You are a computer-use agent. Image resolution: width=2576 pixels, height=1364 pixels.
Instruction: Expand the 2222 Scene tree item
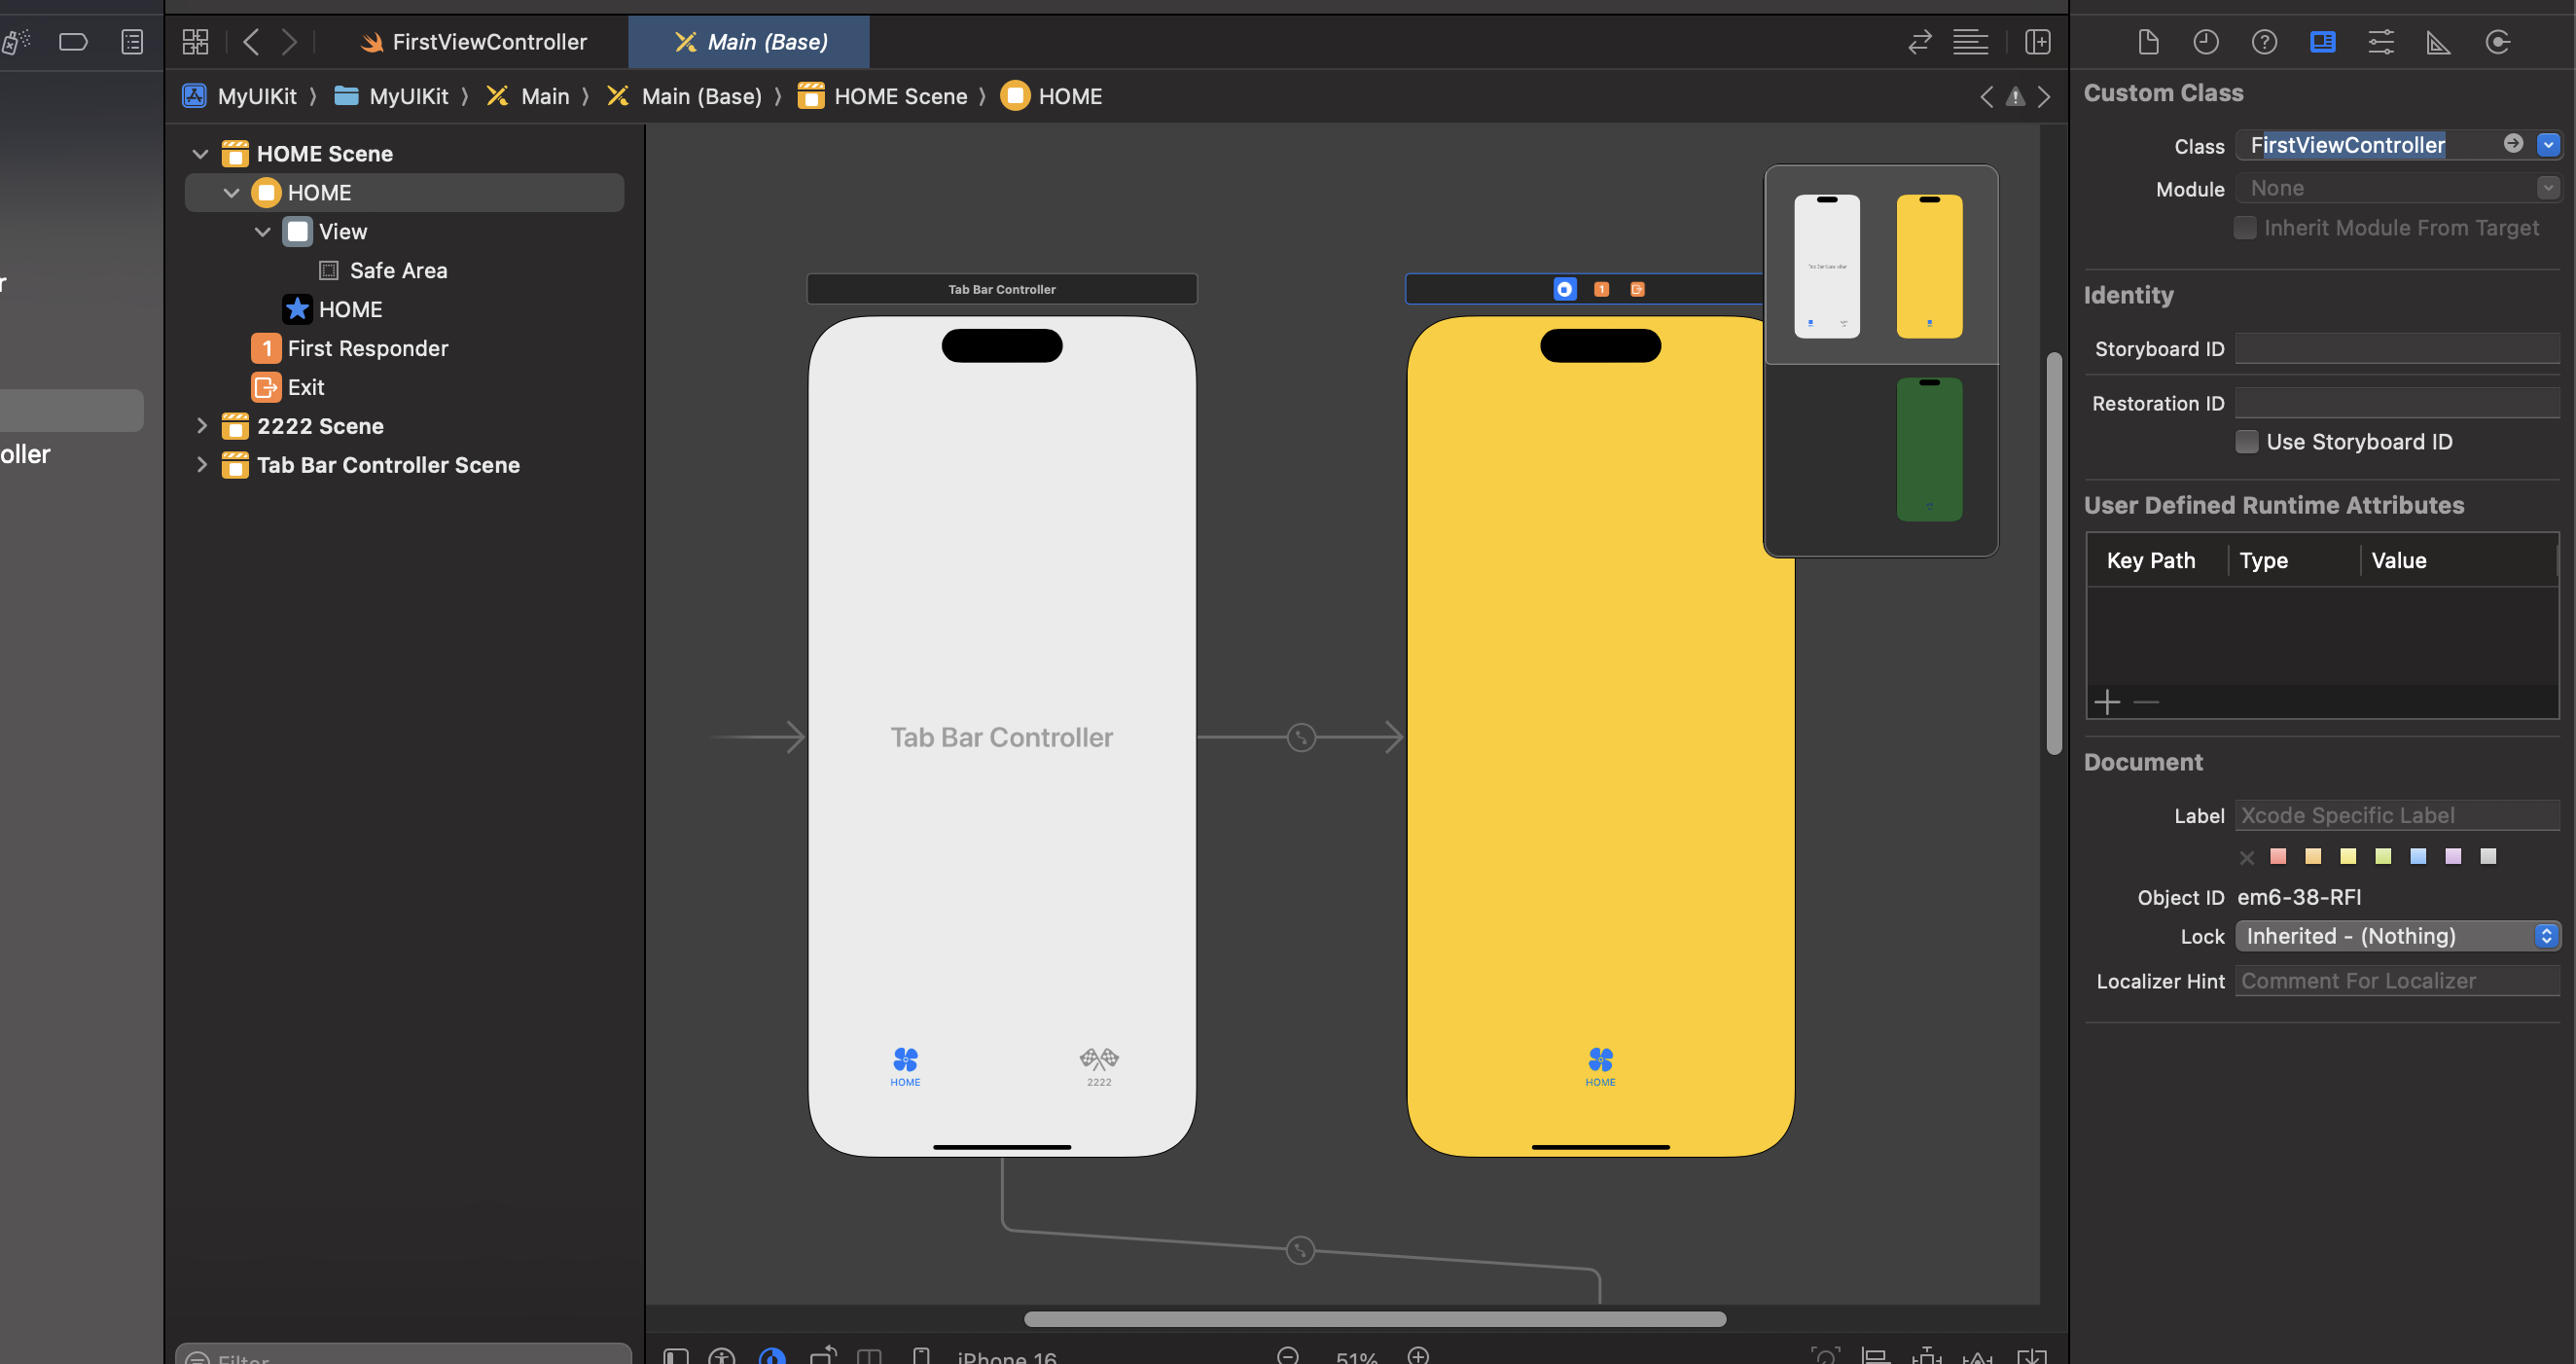[x=201, y=426]
